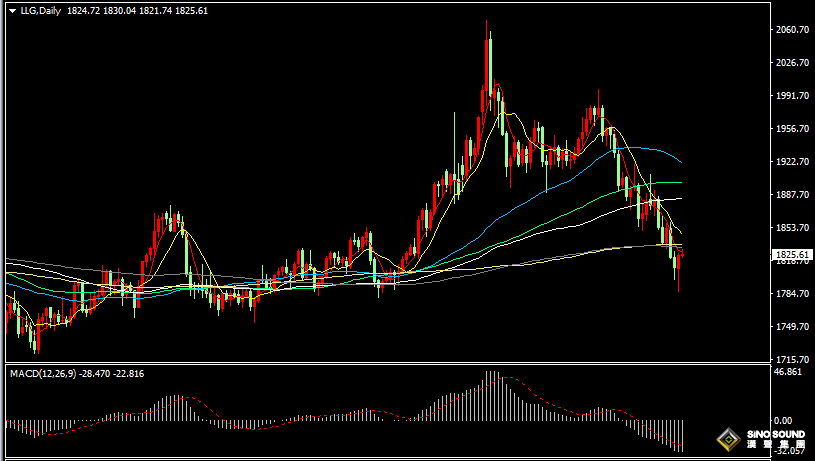Click the 1853.70 price scale label
The height and width of the screenshot is (461, 815).
[792, 228]
